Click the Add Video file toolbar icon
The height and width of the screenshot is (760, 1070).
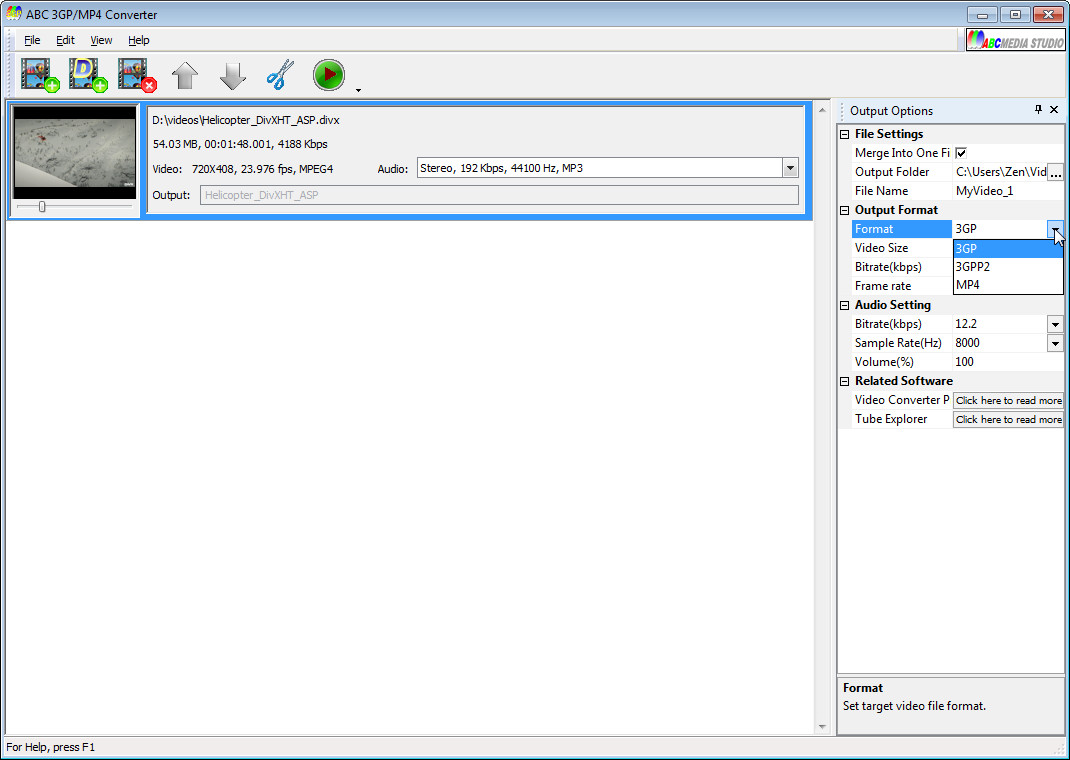[40, 75]
